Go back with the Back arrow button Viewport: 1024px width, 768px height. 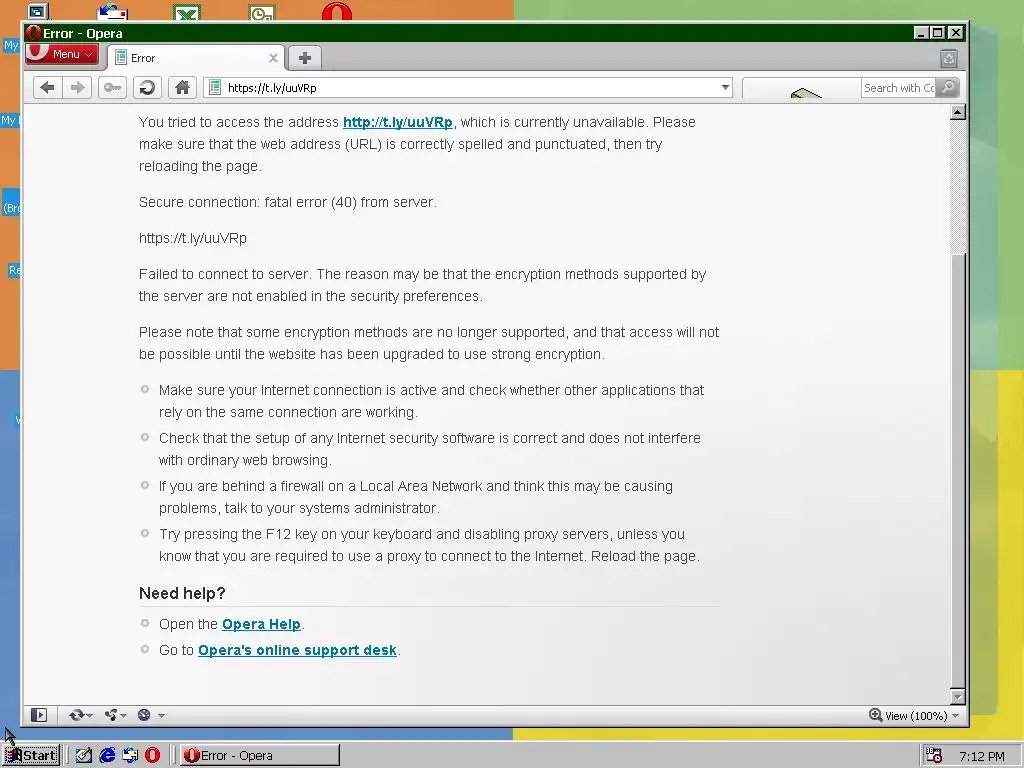coord(47,88)
